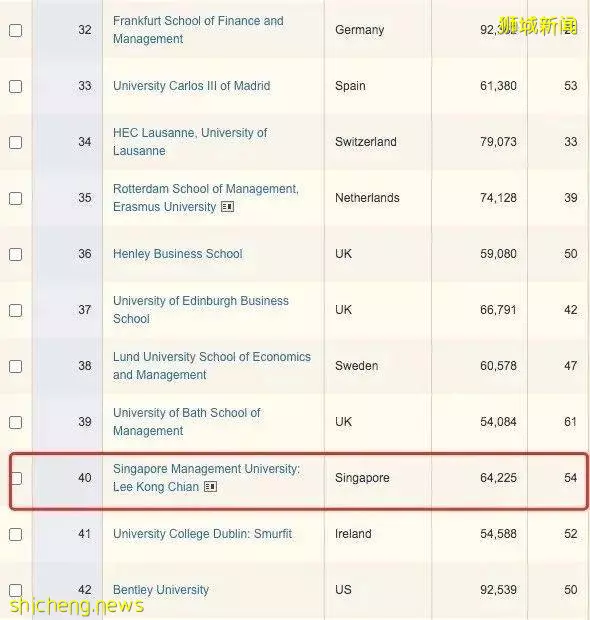Select the country cell 'Ireland'

(353, 534)
